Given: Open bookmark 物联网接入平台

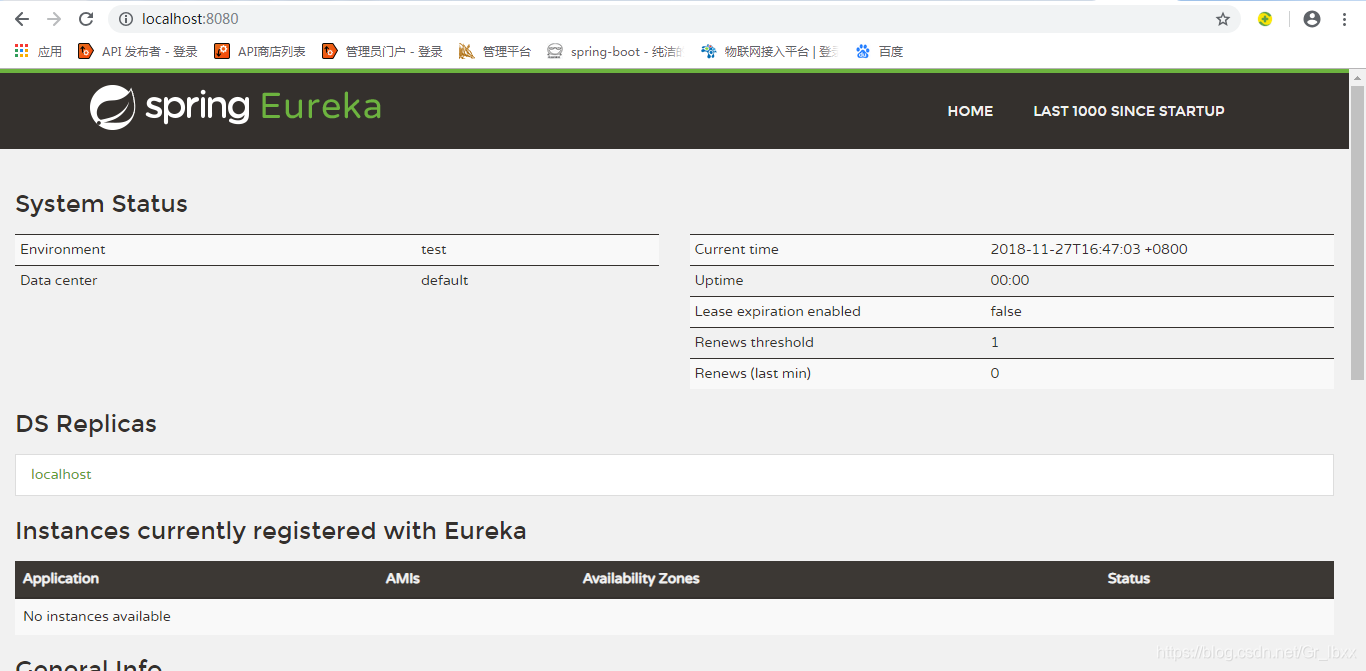Looking at the screenshot, I should tap(769, 51).
